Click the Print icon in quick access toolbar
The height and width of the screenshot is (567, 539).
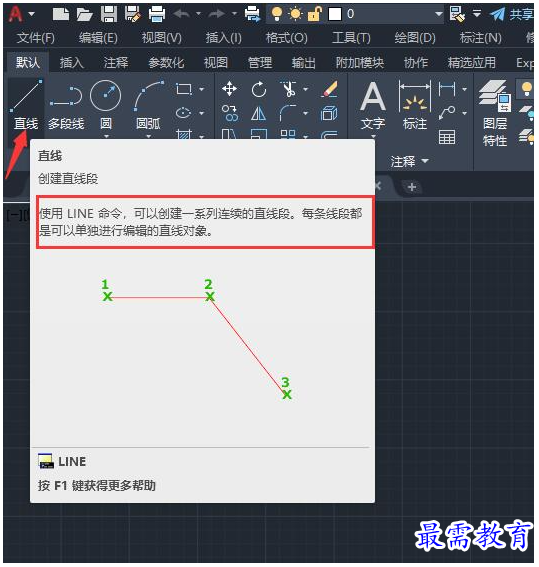coord(157,14)
